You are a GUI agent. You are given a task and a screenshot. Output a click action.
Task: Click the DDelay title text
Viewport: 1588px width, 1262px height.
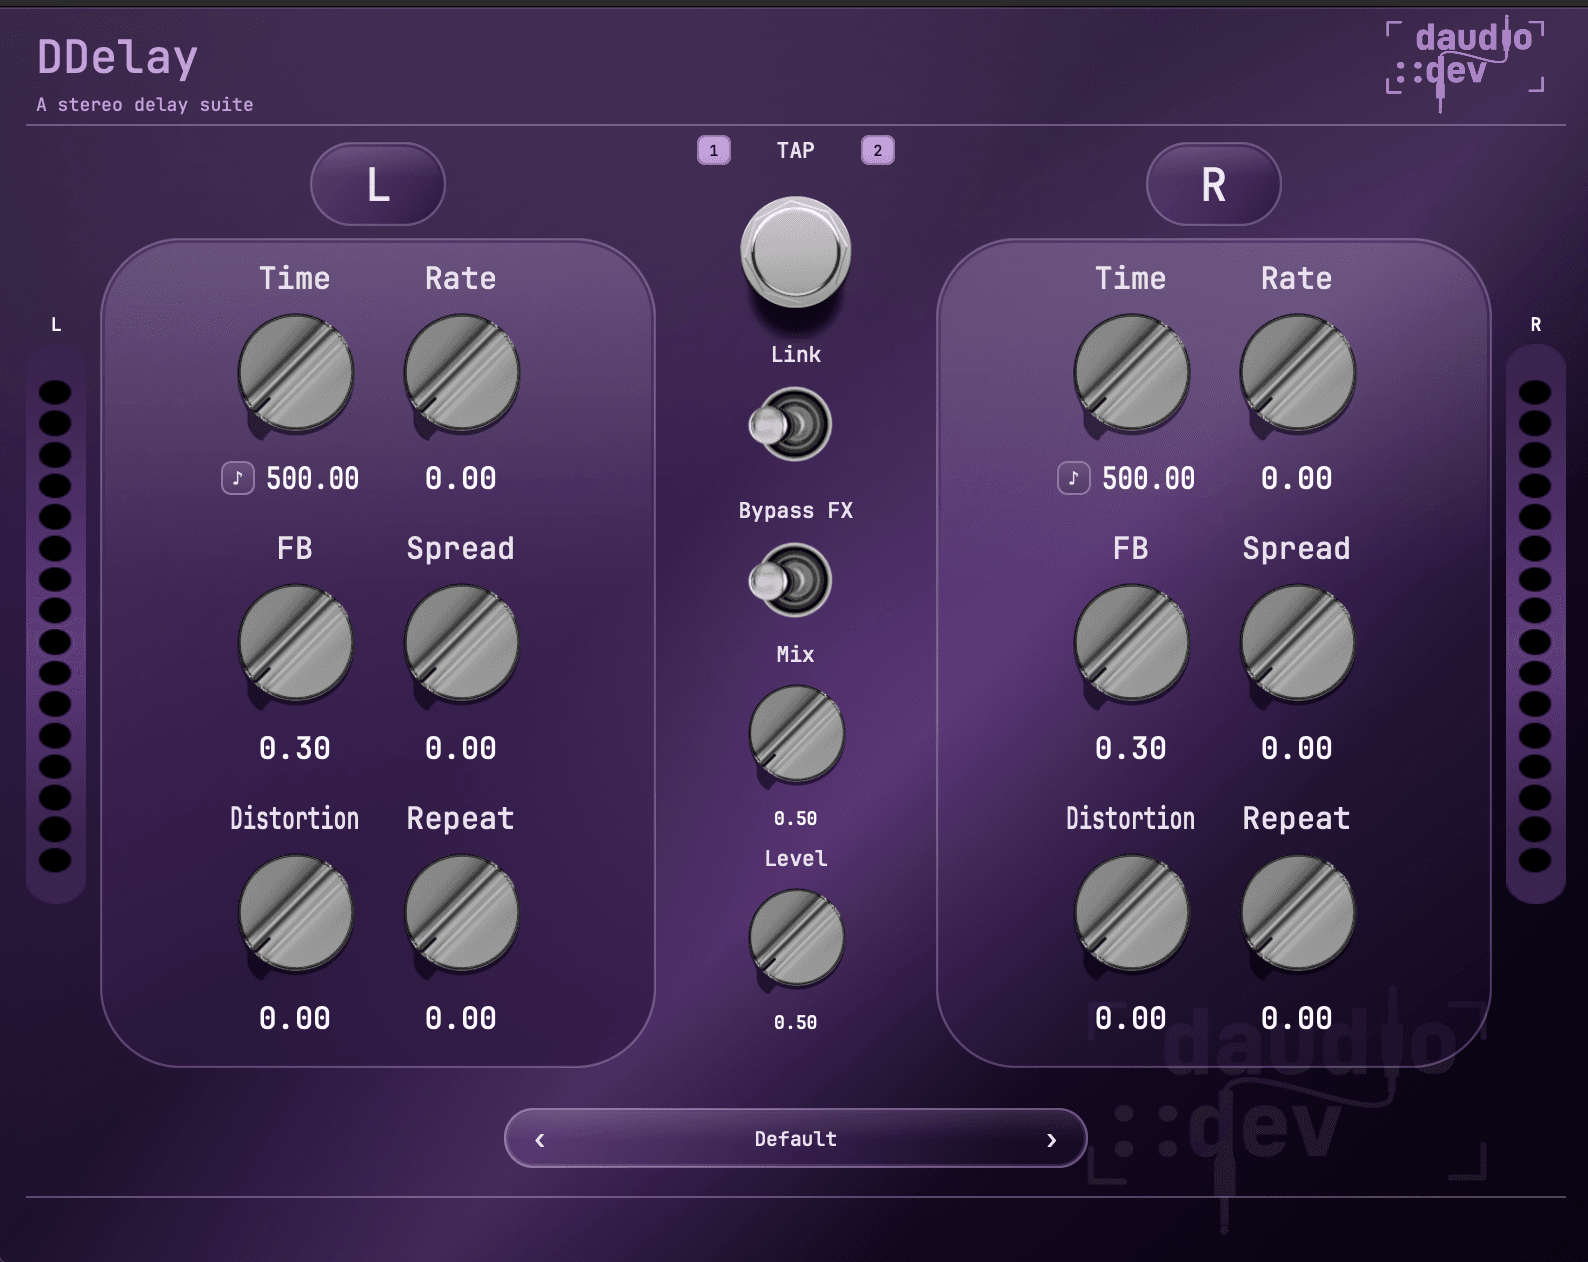click(118, 58)
